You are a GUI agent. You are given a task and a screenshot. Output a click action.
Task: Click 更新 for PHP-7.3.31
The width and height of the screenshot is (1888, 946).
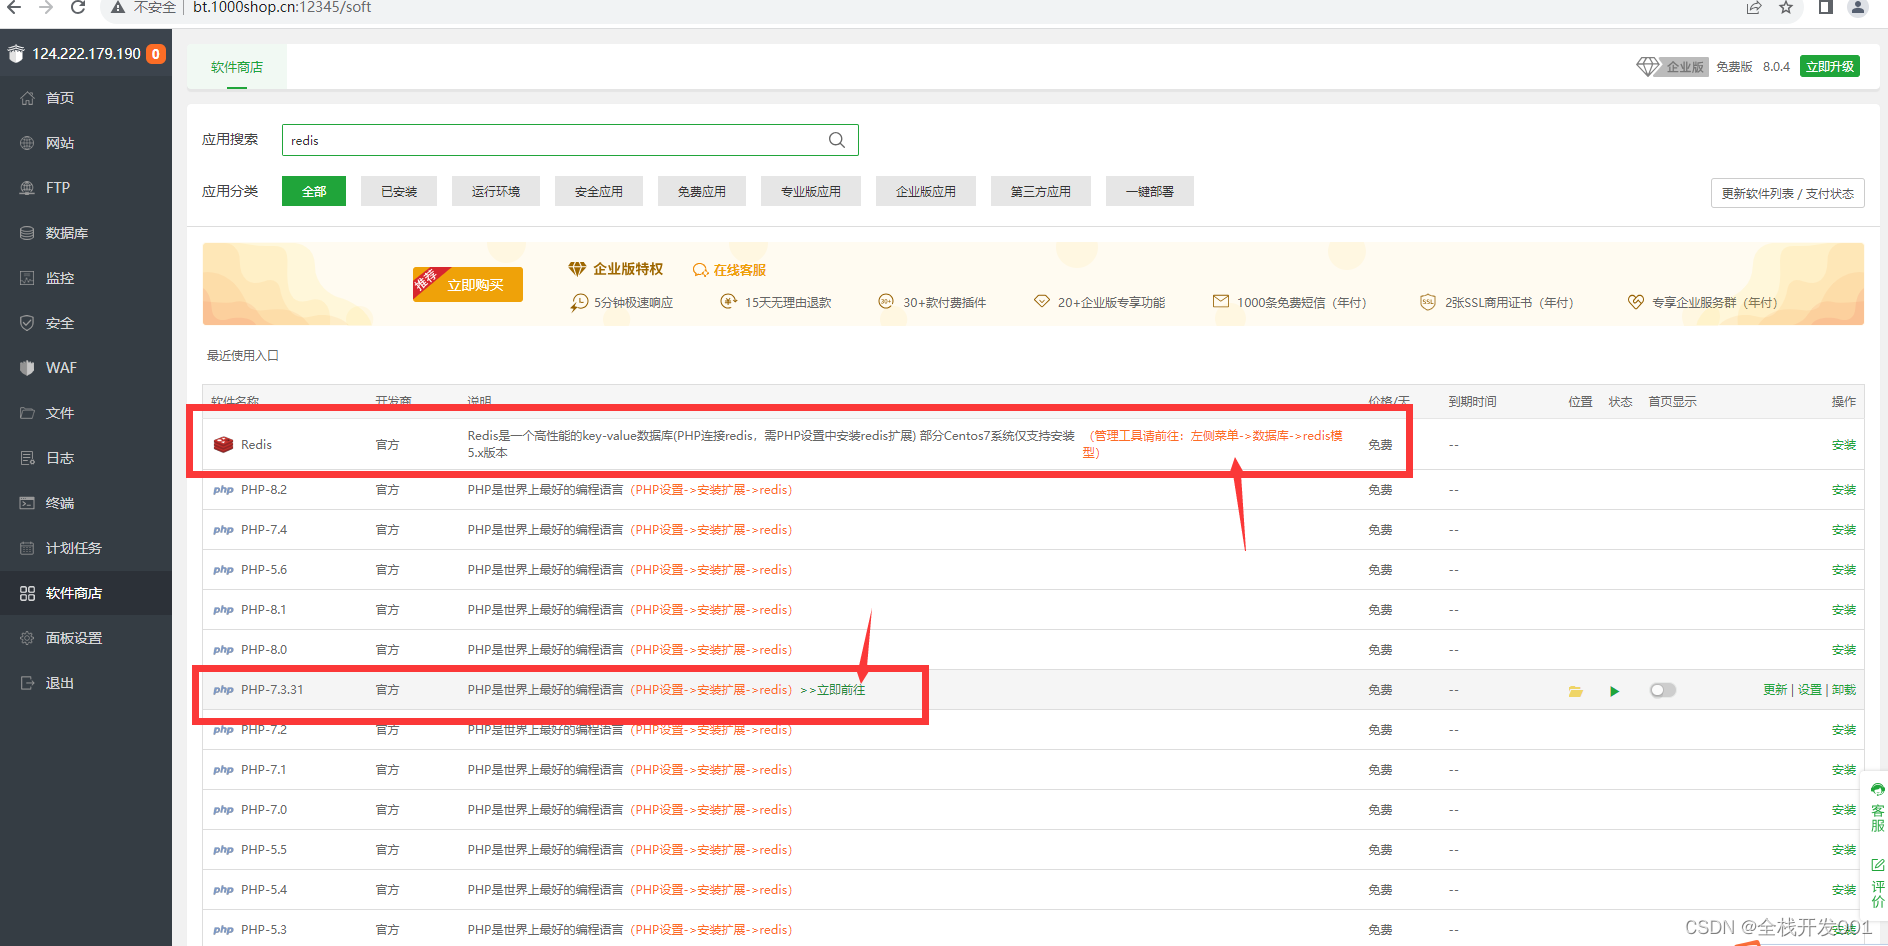(x=1775, y=690)
